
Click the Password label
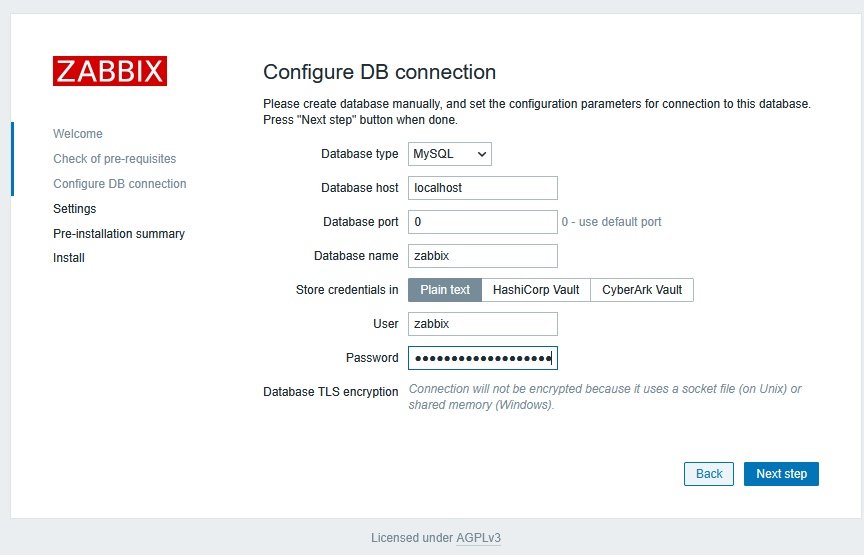tap(372, 358)
